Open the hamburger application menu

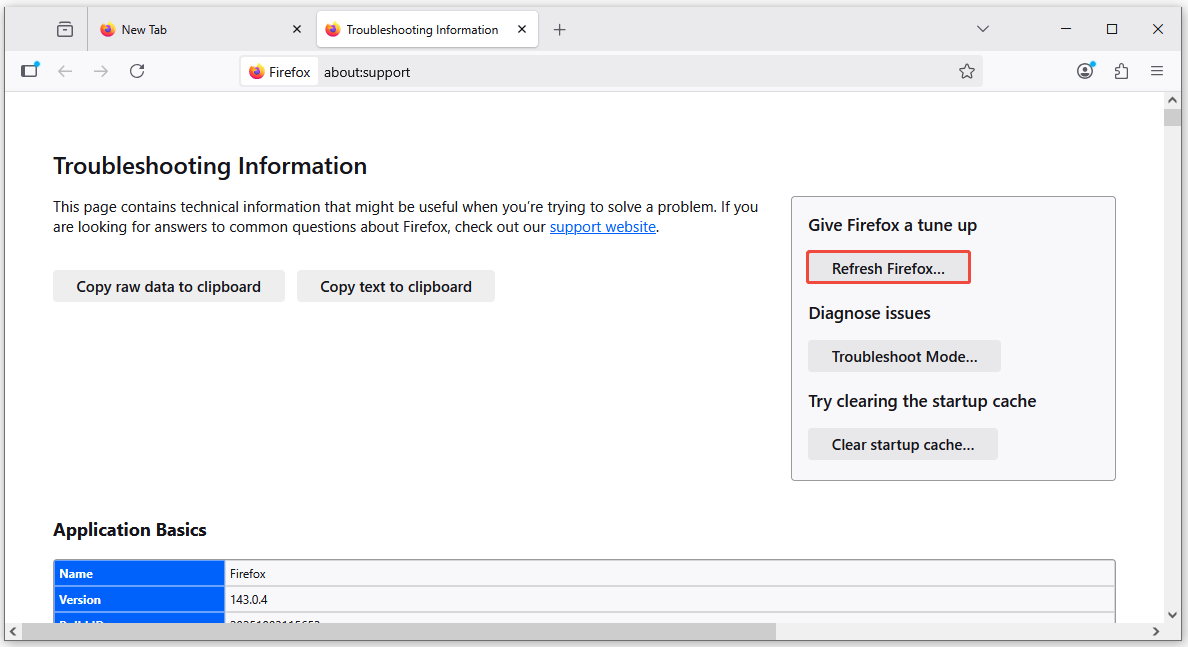click(1157, 71)
